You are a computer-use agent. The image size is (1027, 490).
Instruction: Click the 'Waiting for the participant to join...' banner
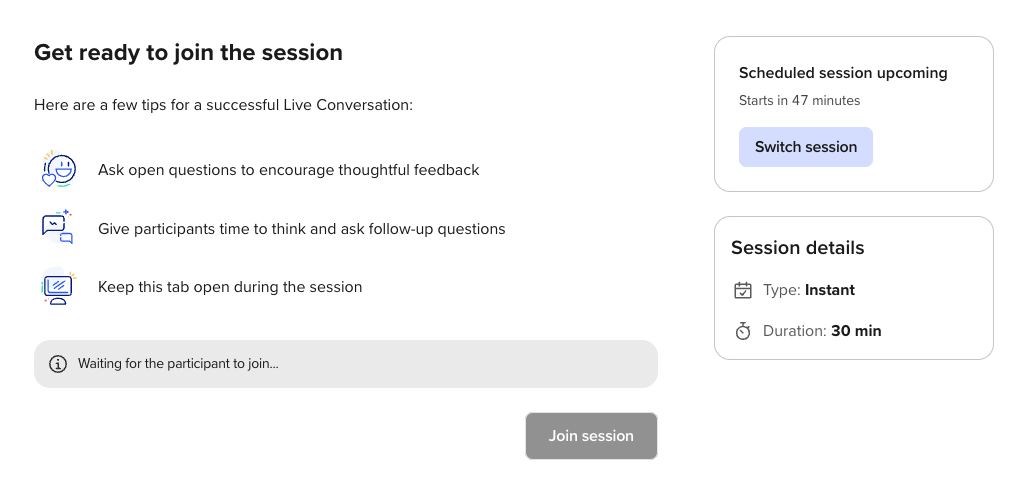click(346, 364)
